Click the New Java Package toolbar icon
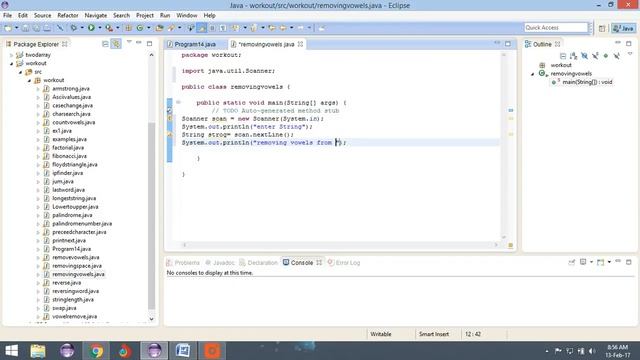The image size is (640, 360). coord(129,28)
